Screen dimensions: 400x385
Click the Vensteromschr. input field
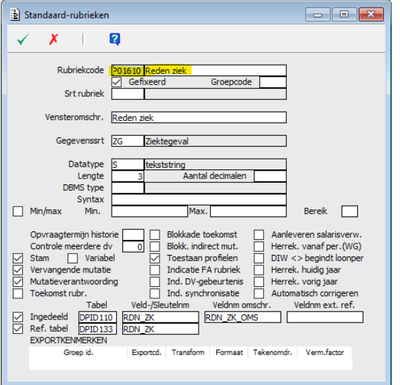pyautogui.click(x=199, y=117)
